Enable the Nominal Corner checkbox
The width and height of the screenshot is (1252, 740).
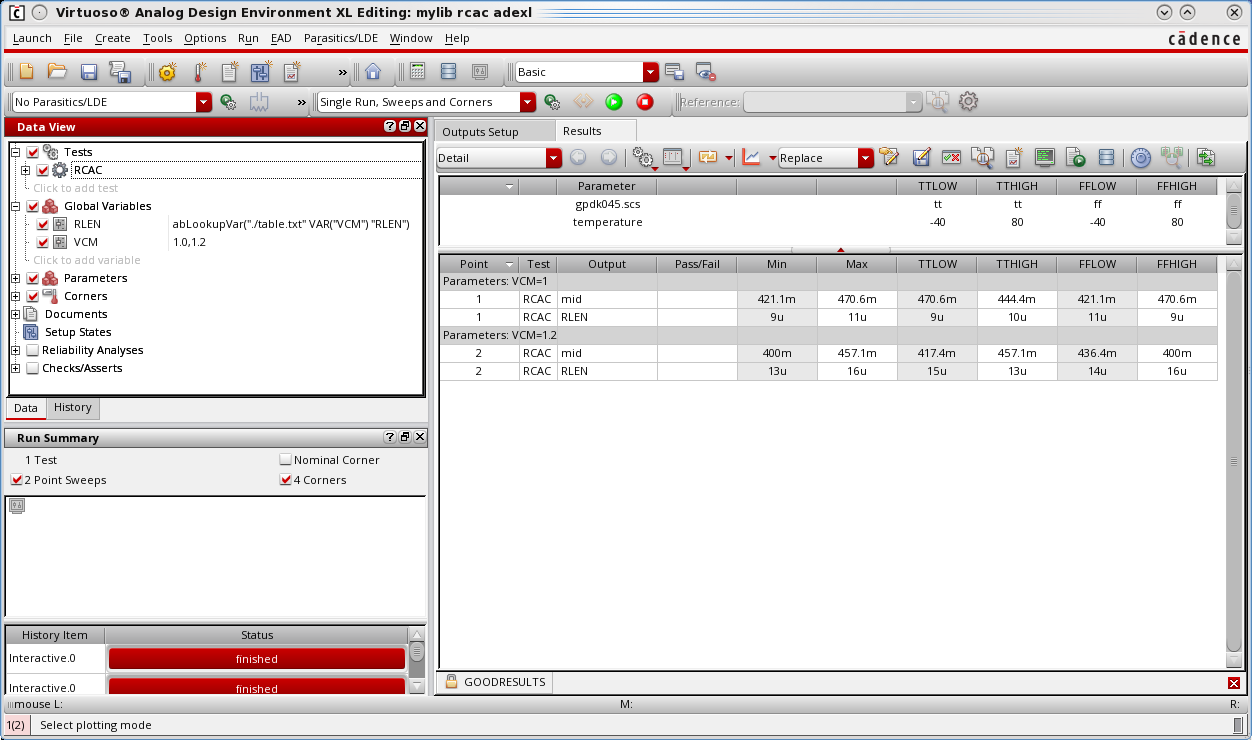tap(286, 460)
